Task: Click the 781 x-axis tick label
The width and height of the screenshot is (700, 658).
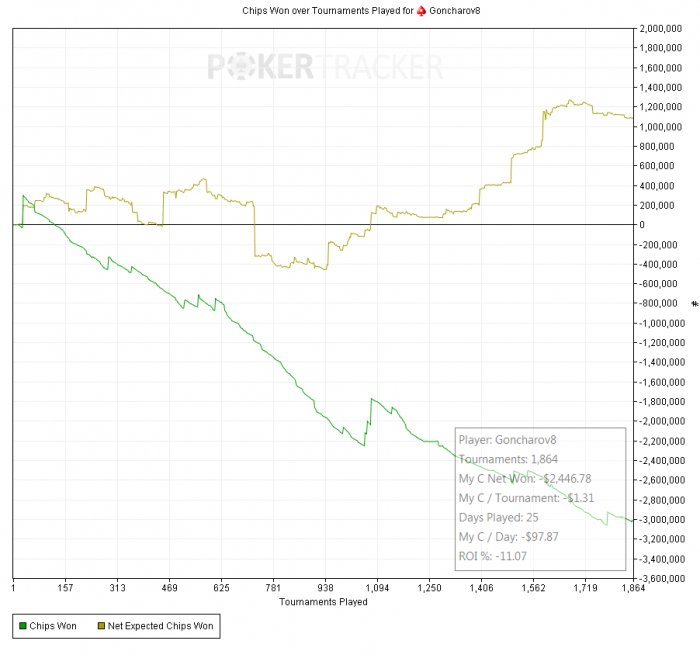Action: (273, 587)
